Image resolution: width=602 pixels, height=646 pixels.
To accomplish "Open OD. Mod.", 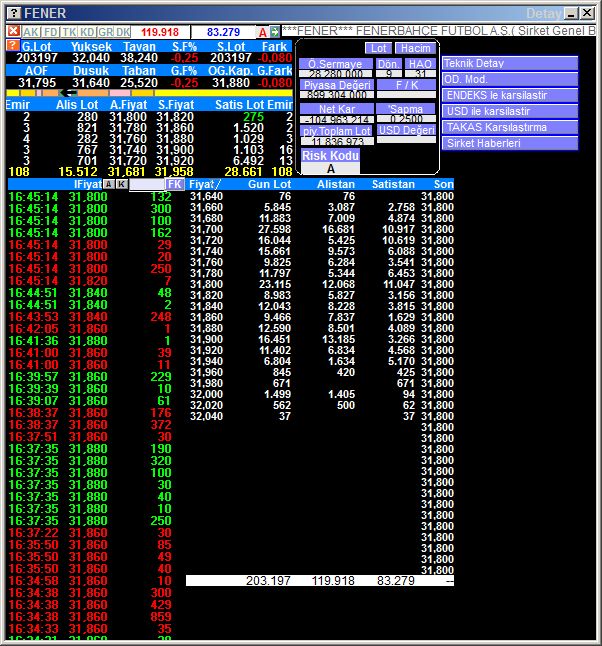I will tap(510, 79).
